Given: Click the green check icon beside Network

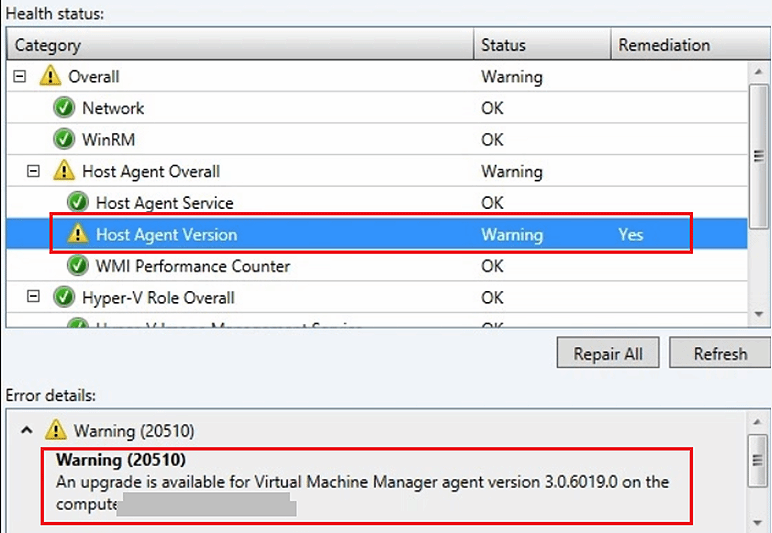Looking at the screenshot, I should (x=64, y=108).
